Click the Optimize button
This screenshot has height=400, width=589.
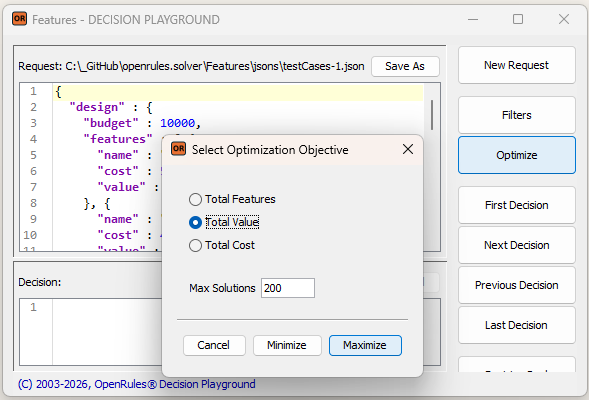click(517, 155)
